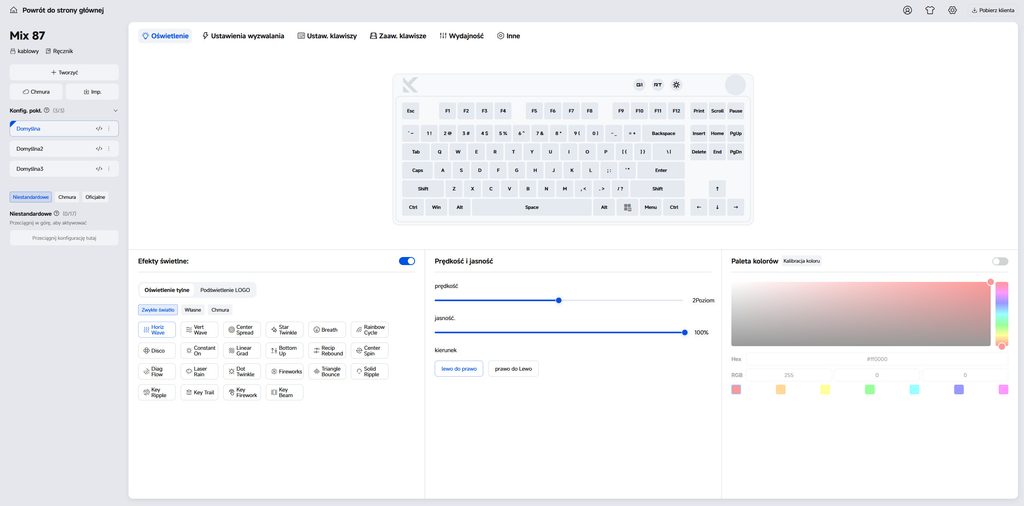Open the Oświetlenie tab
The height and width of the screenshot is (506, 1024).
point(166,36)
